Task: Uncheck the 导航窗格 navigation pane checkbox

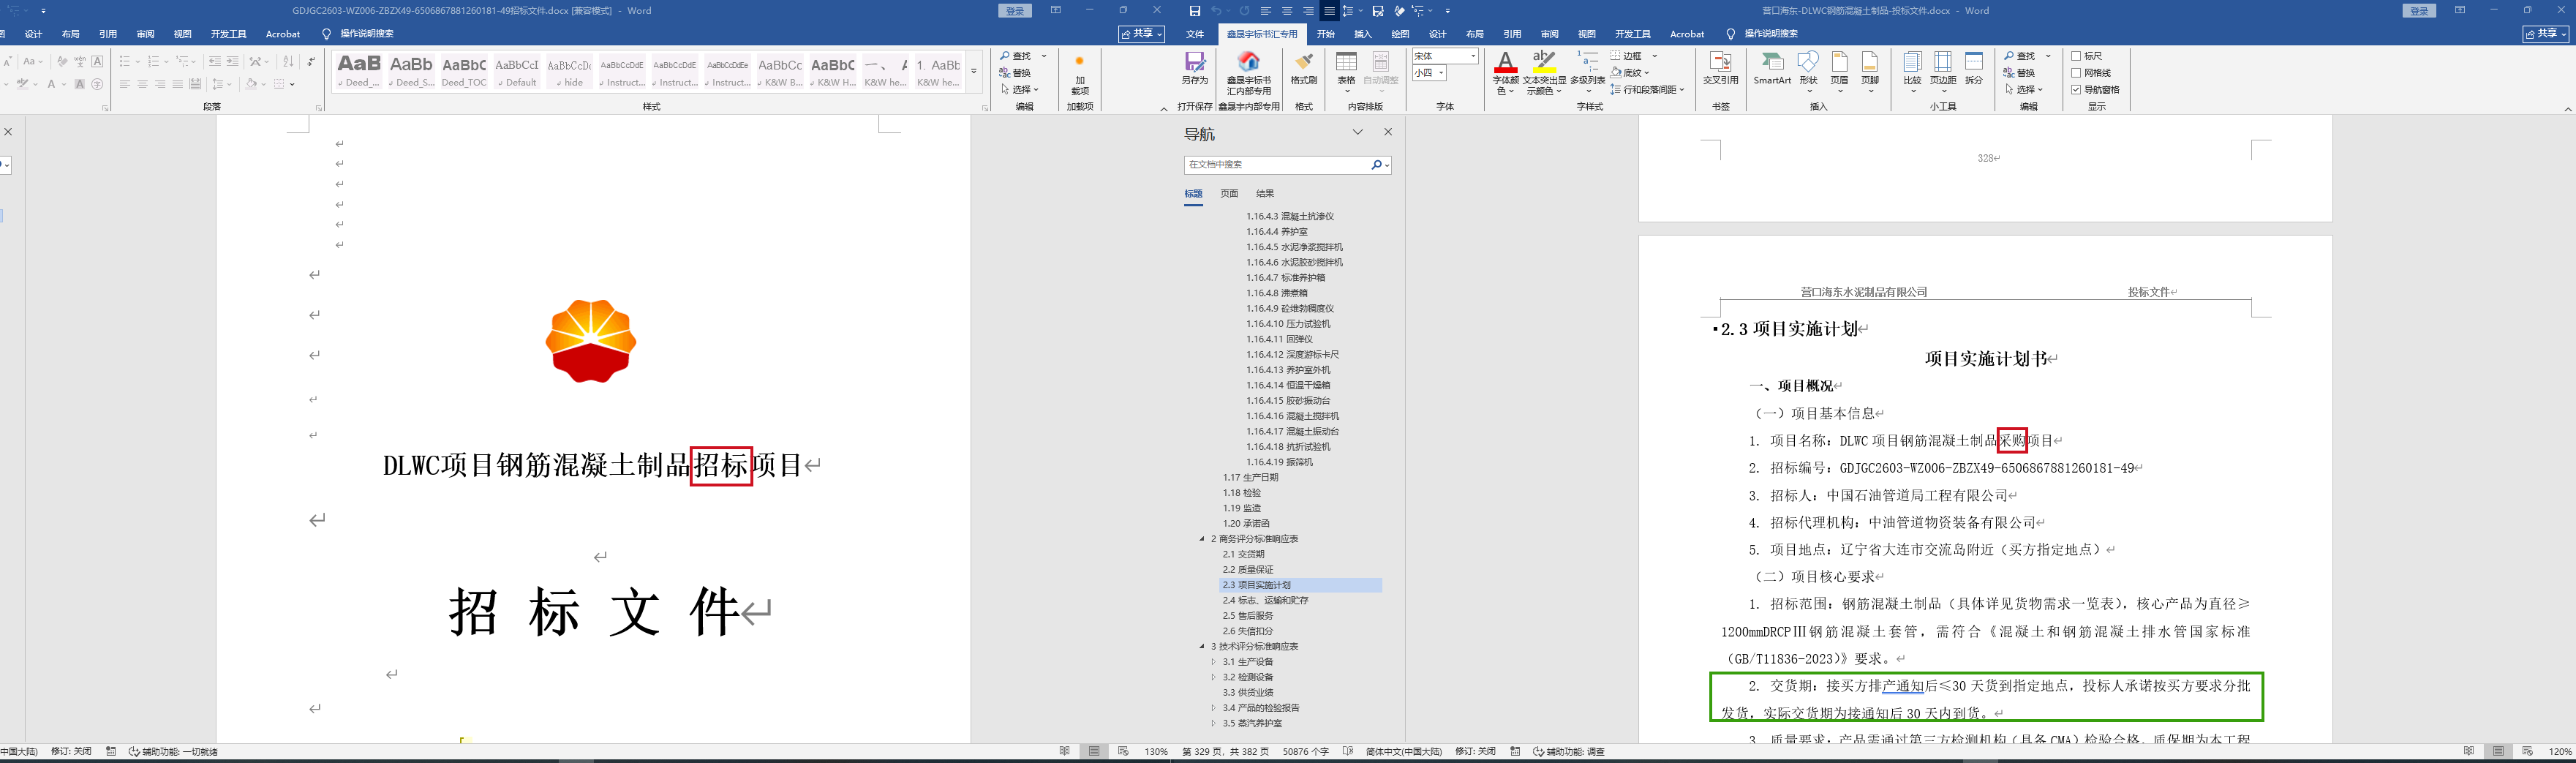Action: [x=2076, y=90]
